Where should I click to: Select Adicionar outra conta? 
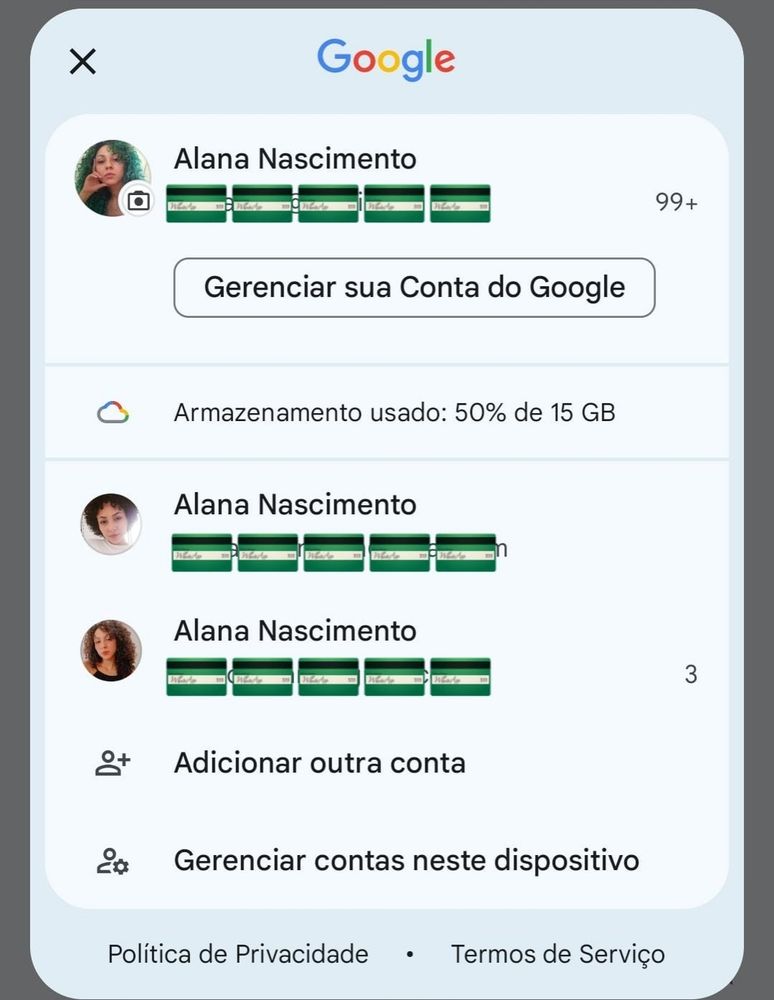pos(320,764)
